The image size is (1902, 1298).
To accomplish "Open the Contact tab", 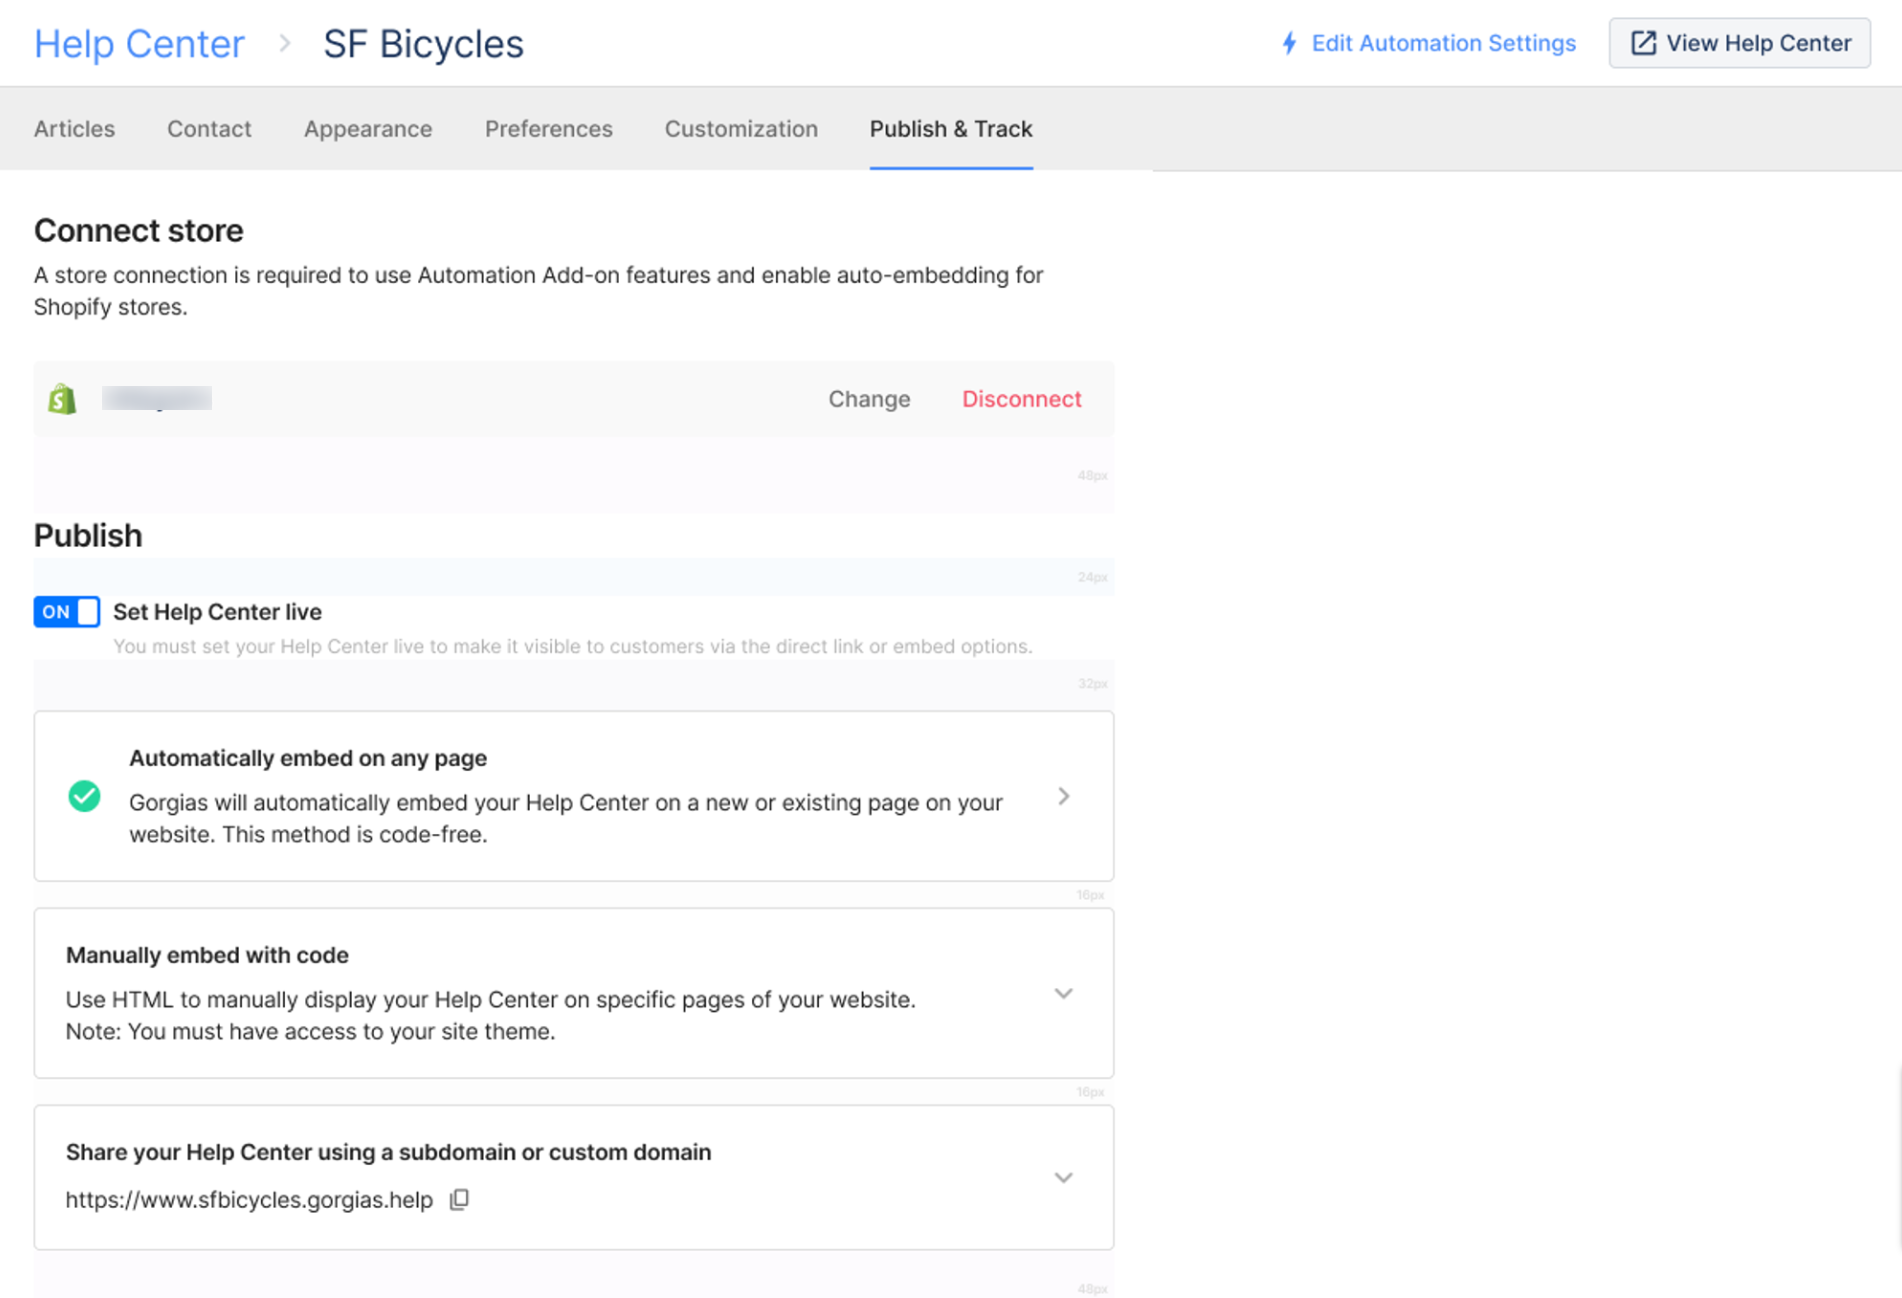I will [209, 129].
